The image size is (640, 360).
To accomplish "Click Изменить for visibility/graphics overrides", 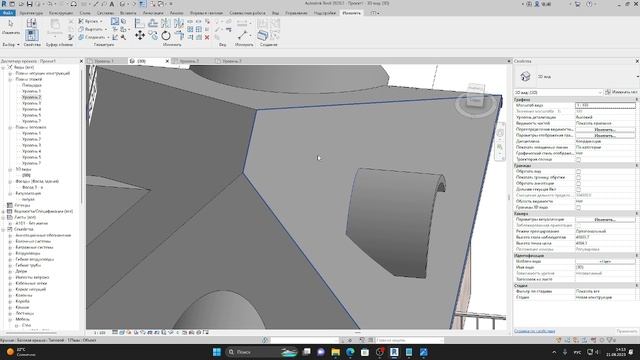I will pos(605,129).
